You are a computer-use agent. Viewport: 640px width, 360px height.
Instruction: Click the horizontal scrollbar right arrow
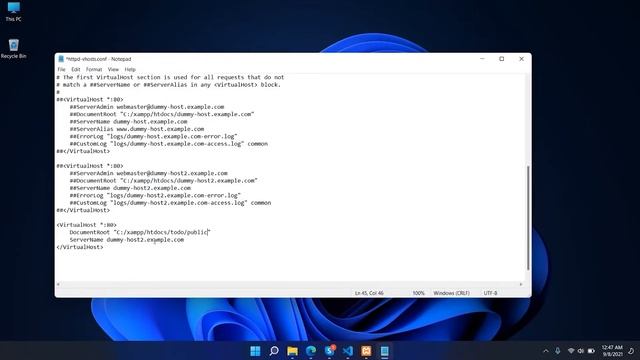point(521,284)
